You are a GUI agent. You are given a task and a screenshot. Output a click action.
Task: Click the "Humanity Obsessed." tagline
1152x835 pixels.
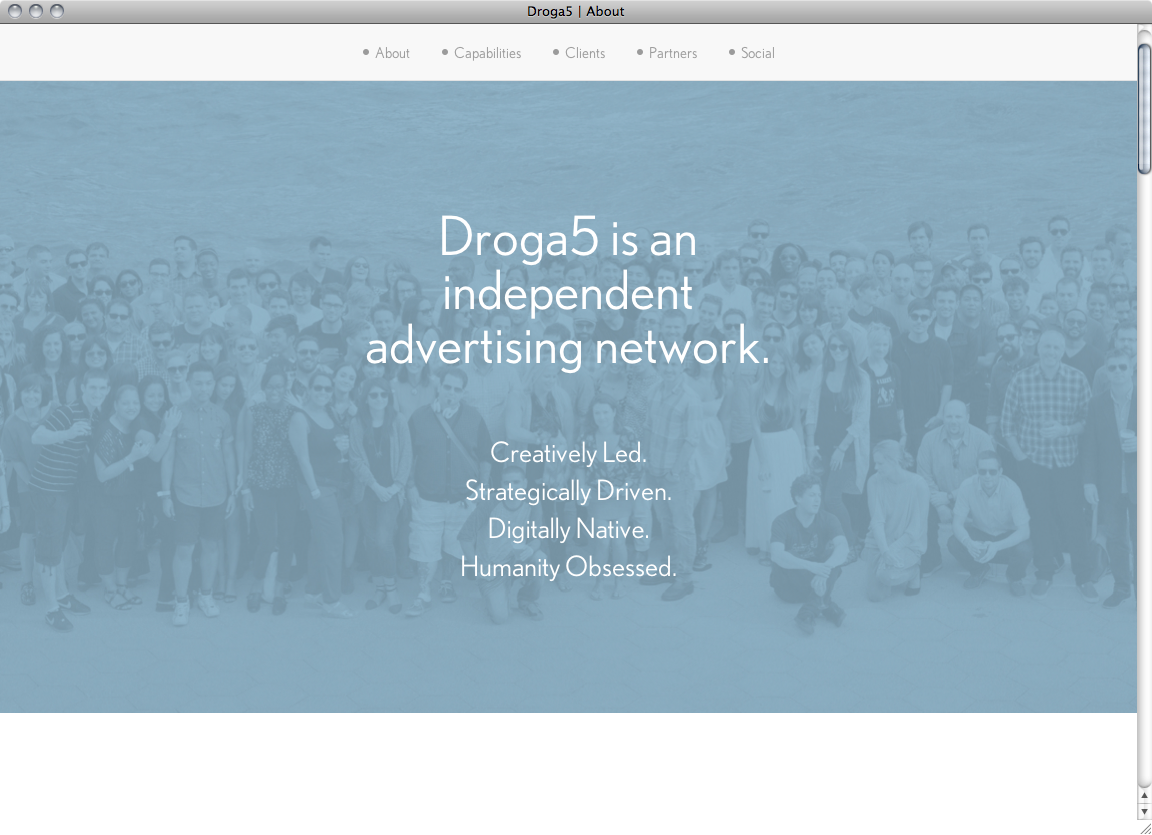tap(568, 568)
